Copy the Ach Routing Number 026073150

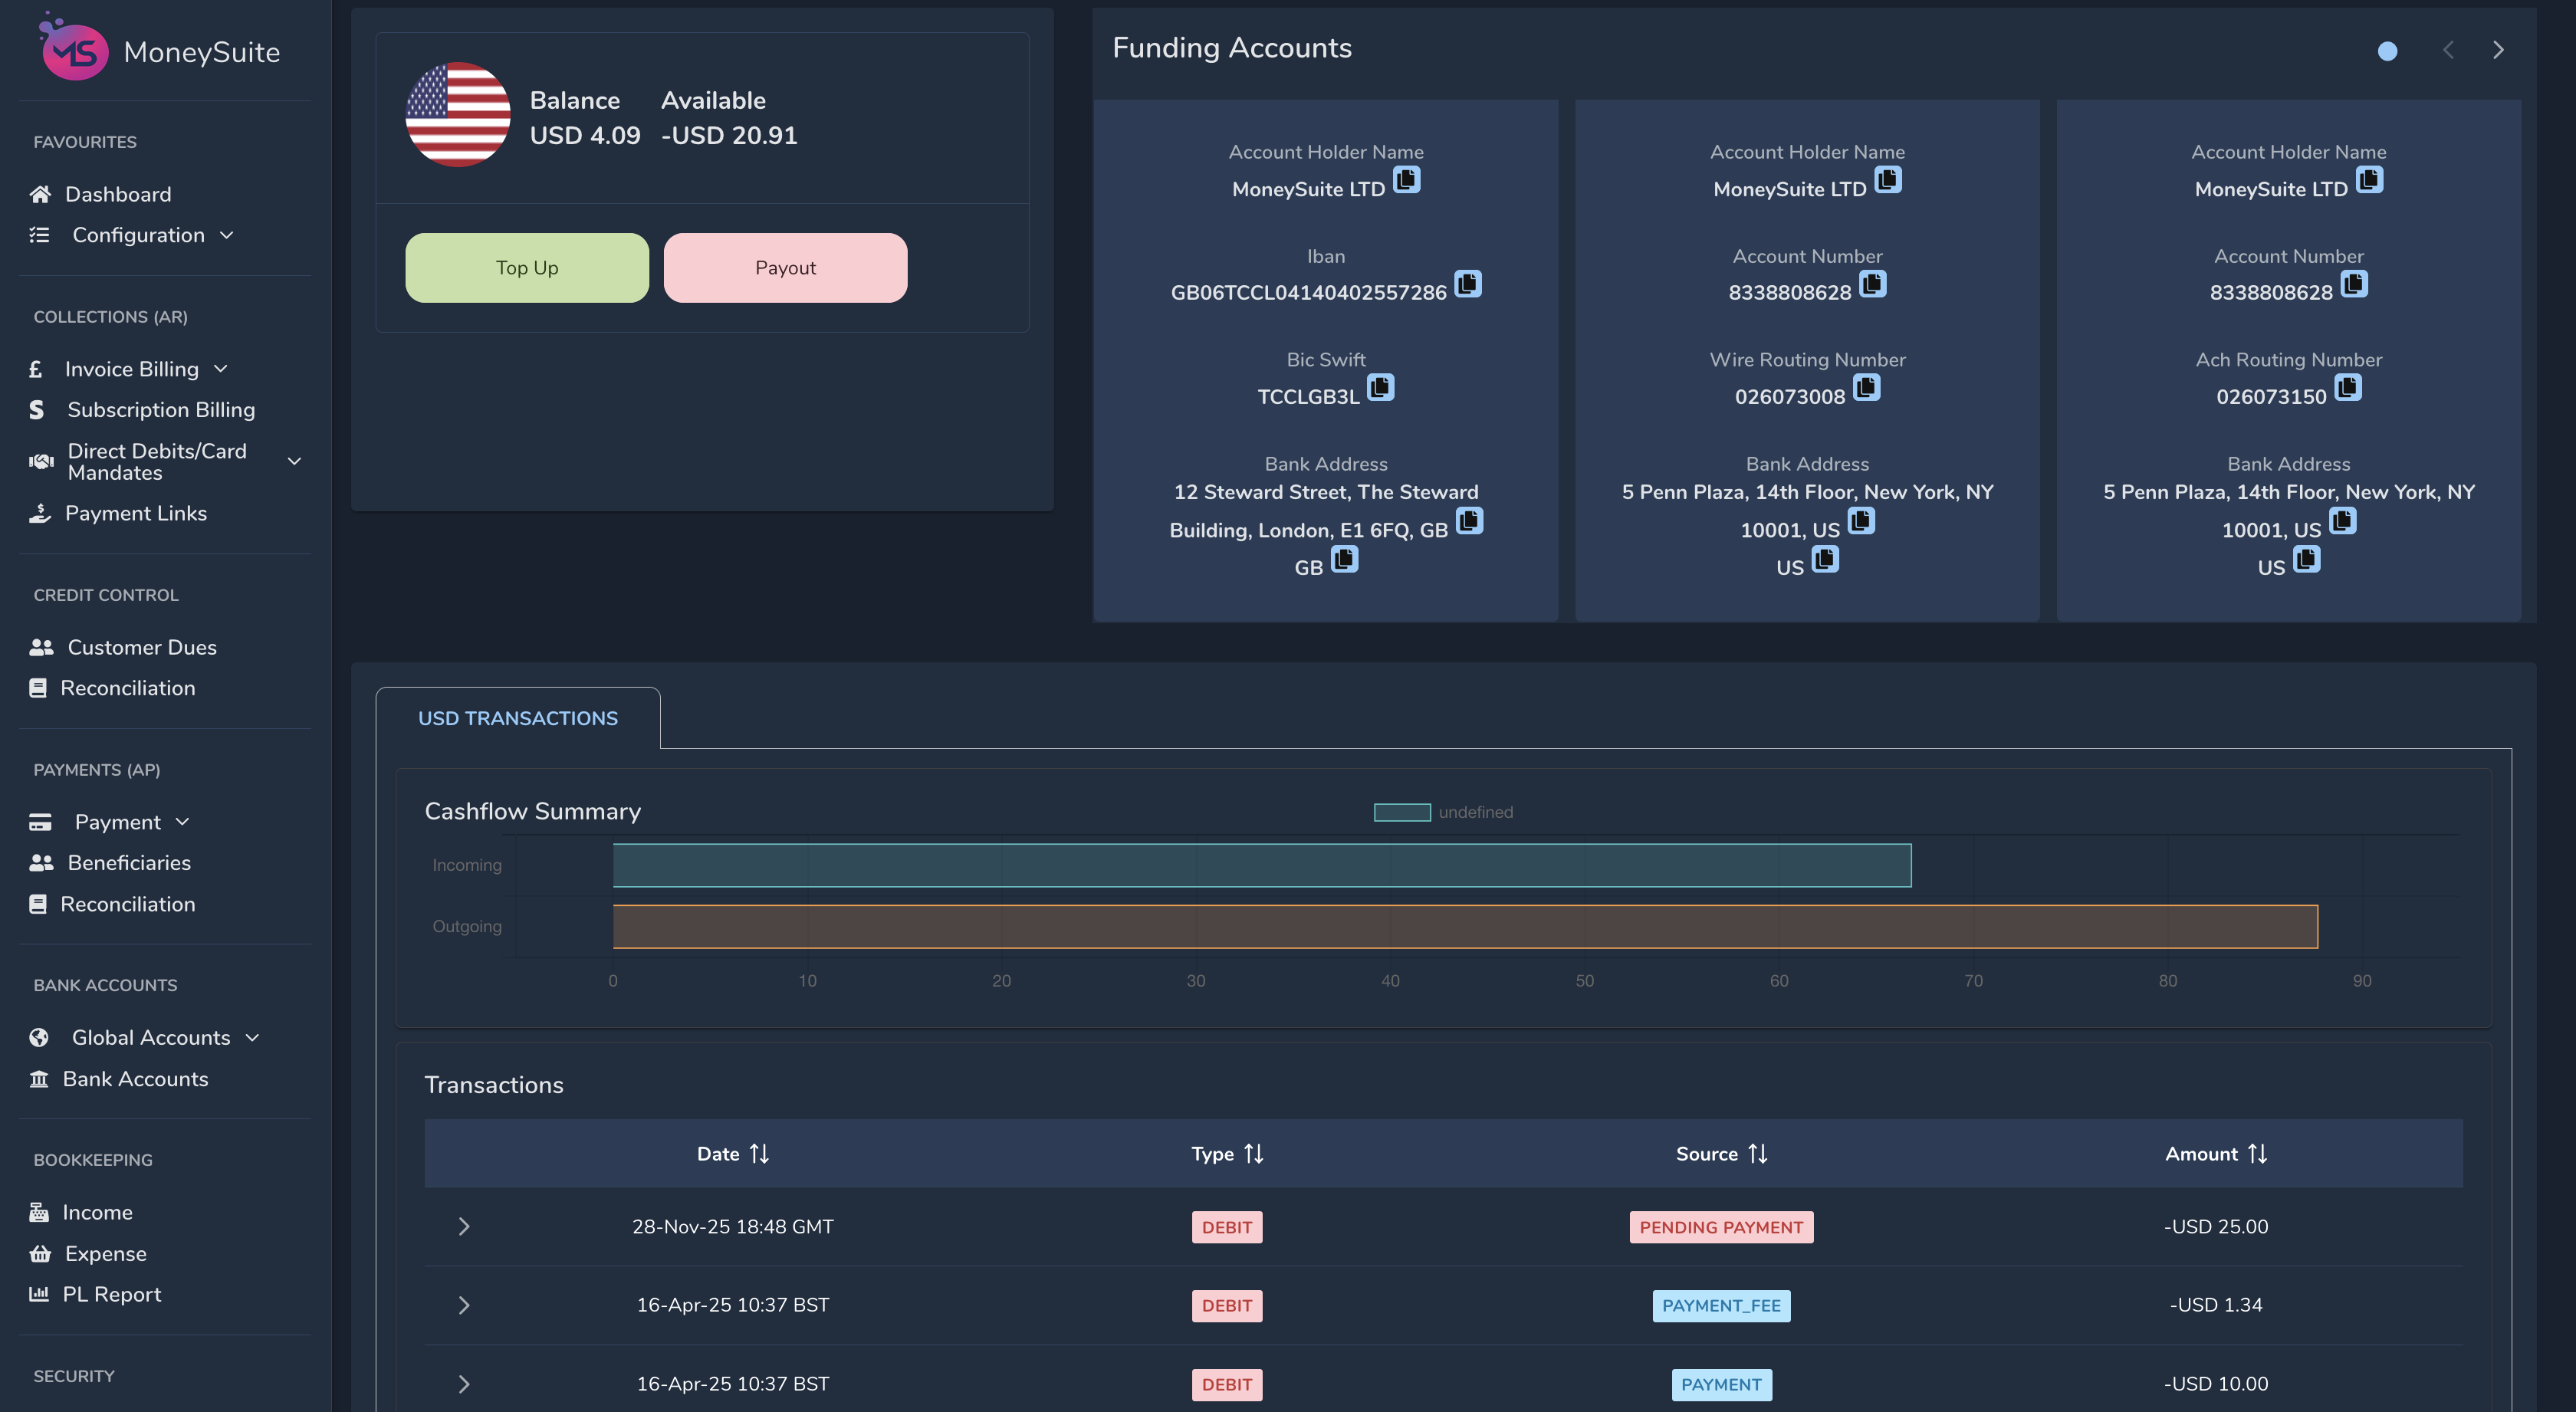pyautogui.click(x=2347, y=388)
